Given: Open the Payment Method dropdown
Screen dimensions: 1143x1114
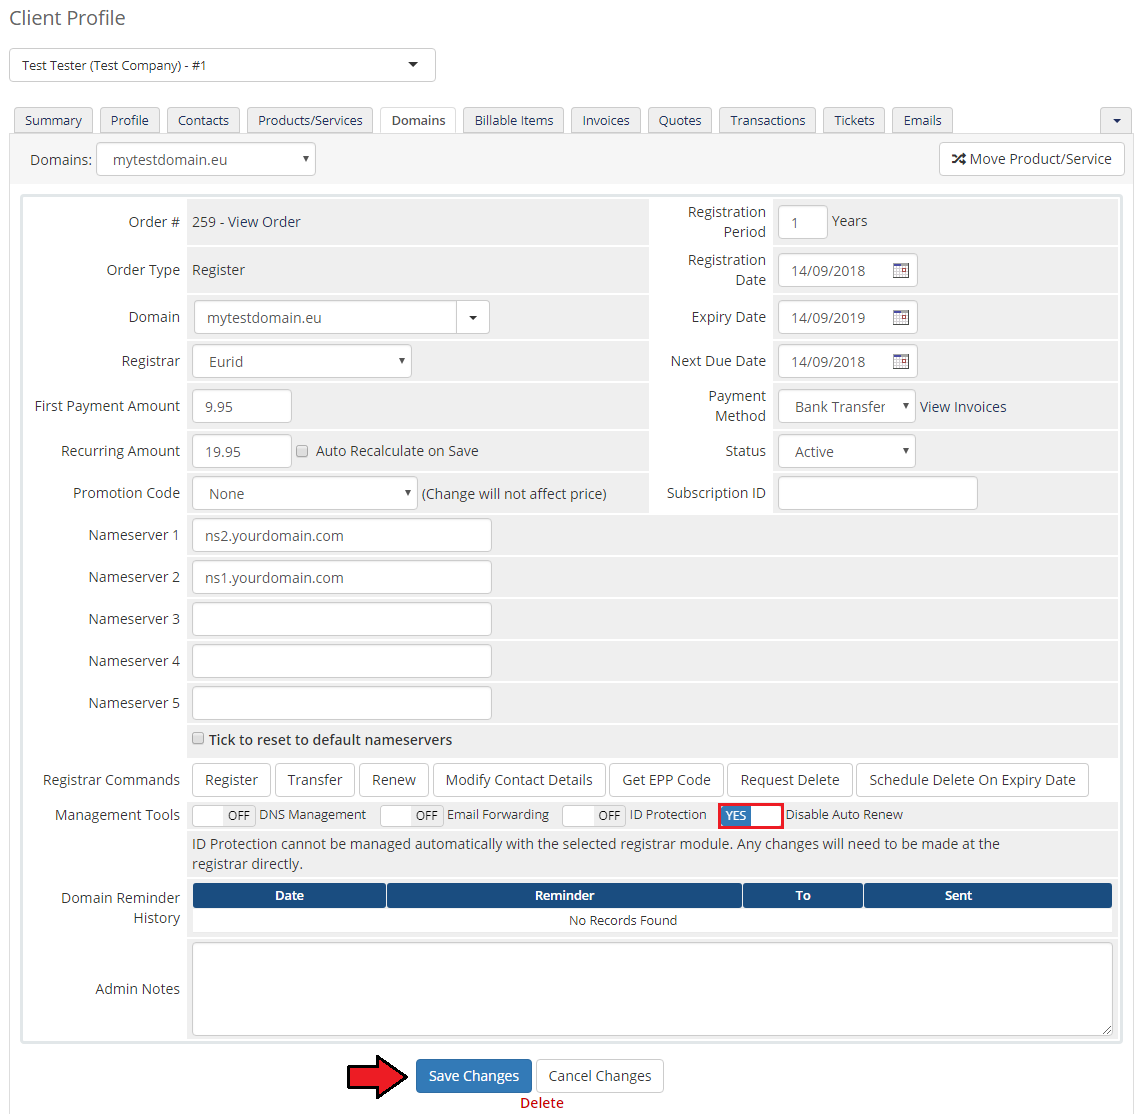Looking at the screenshot, I should pos(846,407).
